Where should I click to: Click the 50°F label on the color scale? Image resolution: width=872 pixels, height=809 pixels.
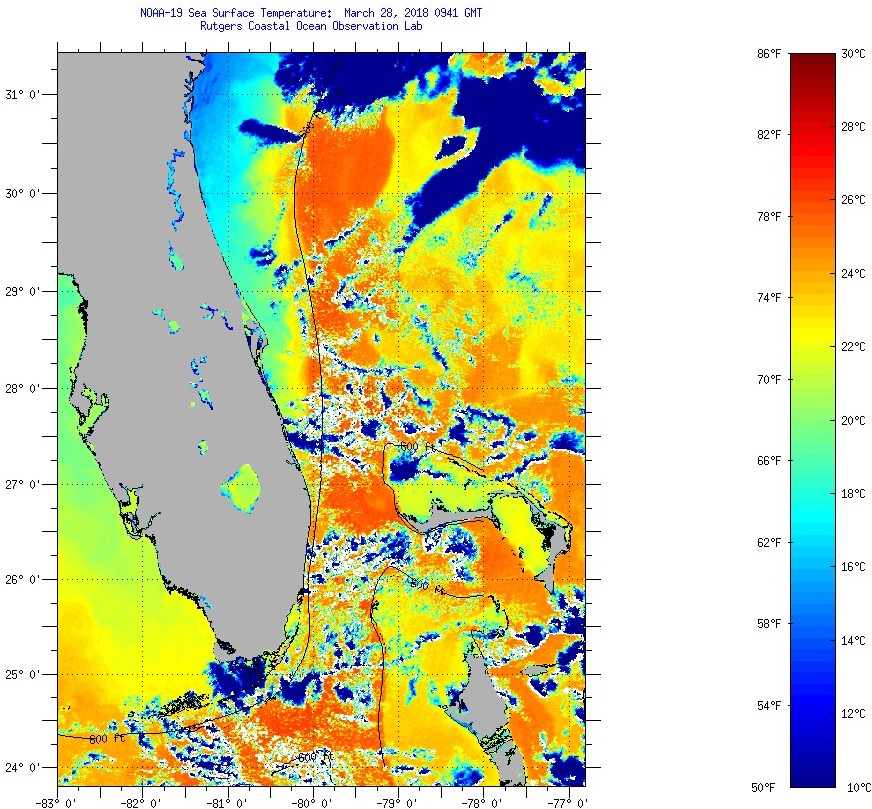pyautogui.click(x=768, y=787)
